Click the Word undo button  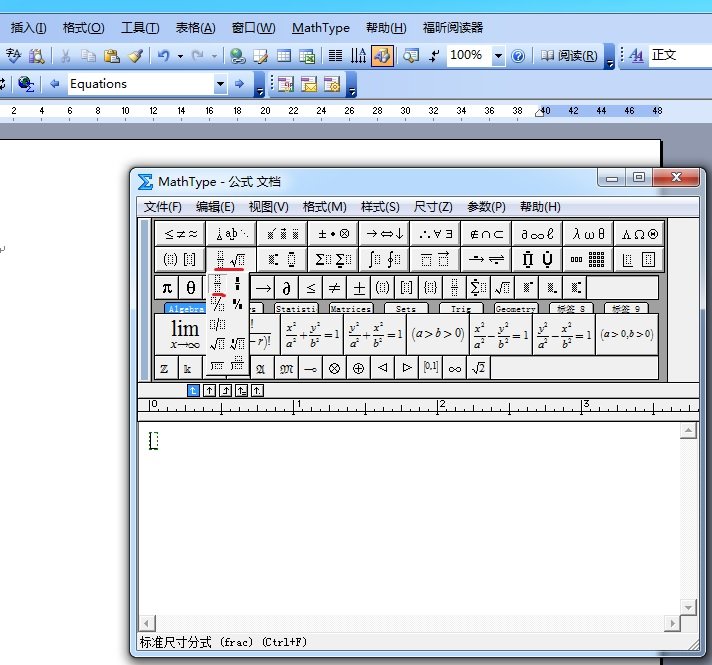click(163, 56)
